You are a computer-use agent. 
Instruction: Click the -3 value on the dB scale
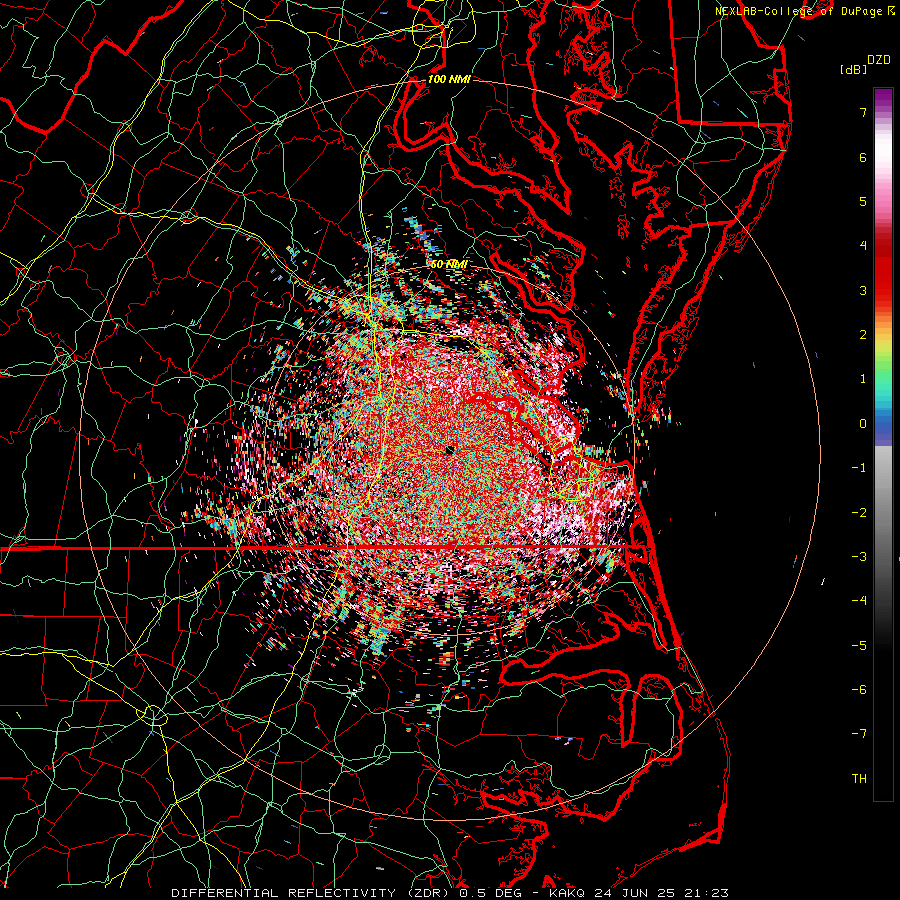click(x=859, y=557)
